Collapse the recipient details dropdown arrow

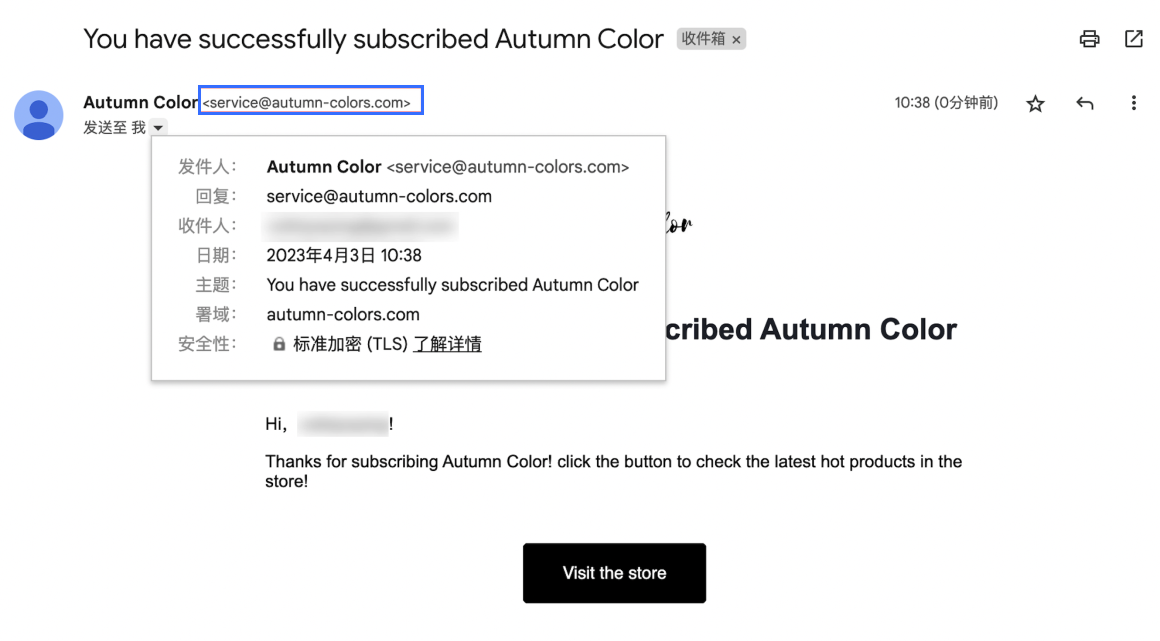click(x=158, y=128)
